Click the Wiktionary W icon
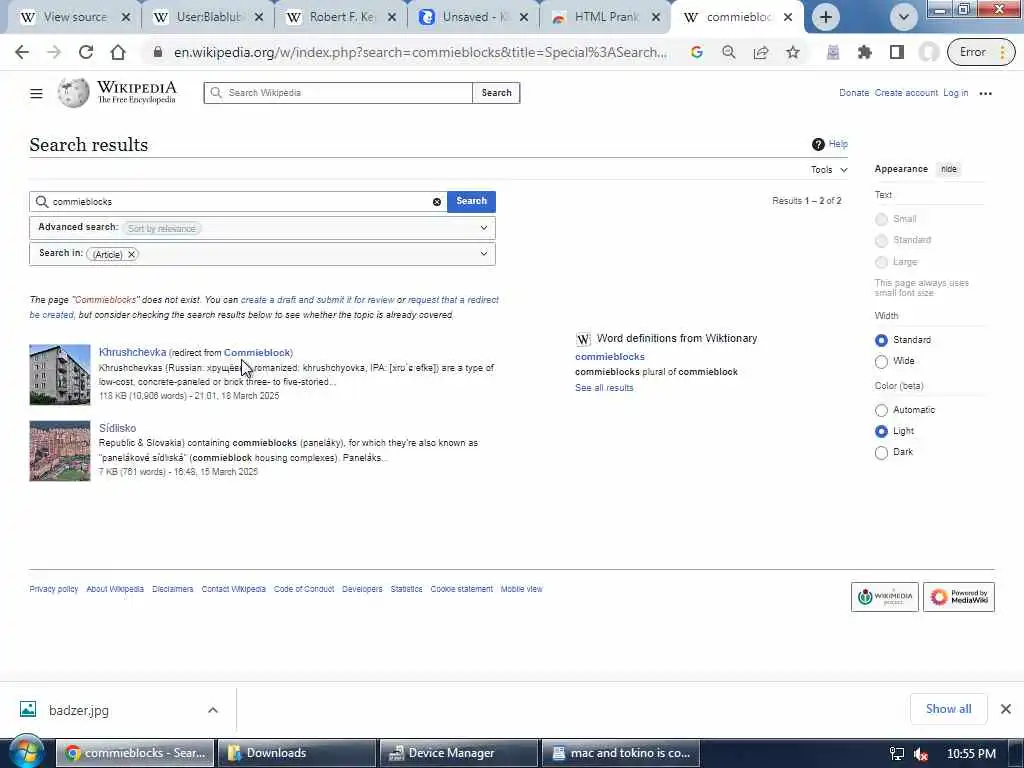The image size is (1024, 768). (x=583, y=339)
